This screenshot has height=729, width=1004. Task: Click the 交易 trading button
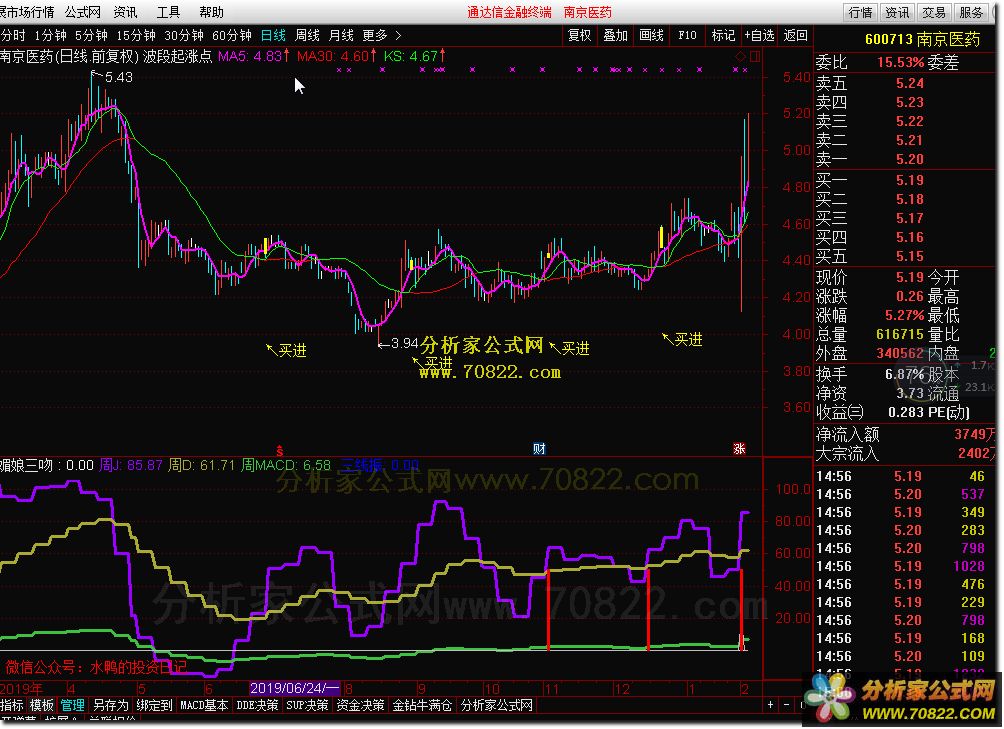pyautogui.click(x=934, y=12)
